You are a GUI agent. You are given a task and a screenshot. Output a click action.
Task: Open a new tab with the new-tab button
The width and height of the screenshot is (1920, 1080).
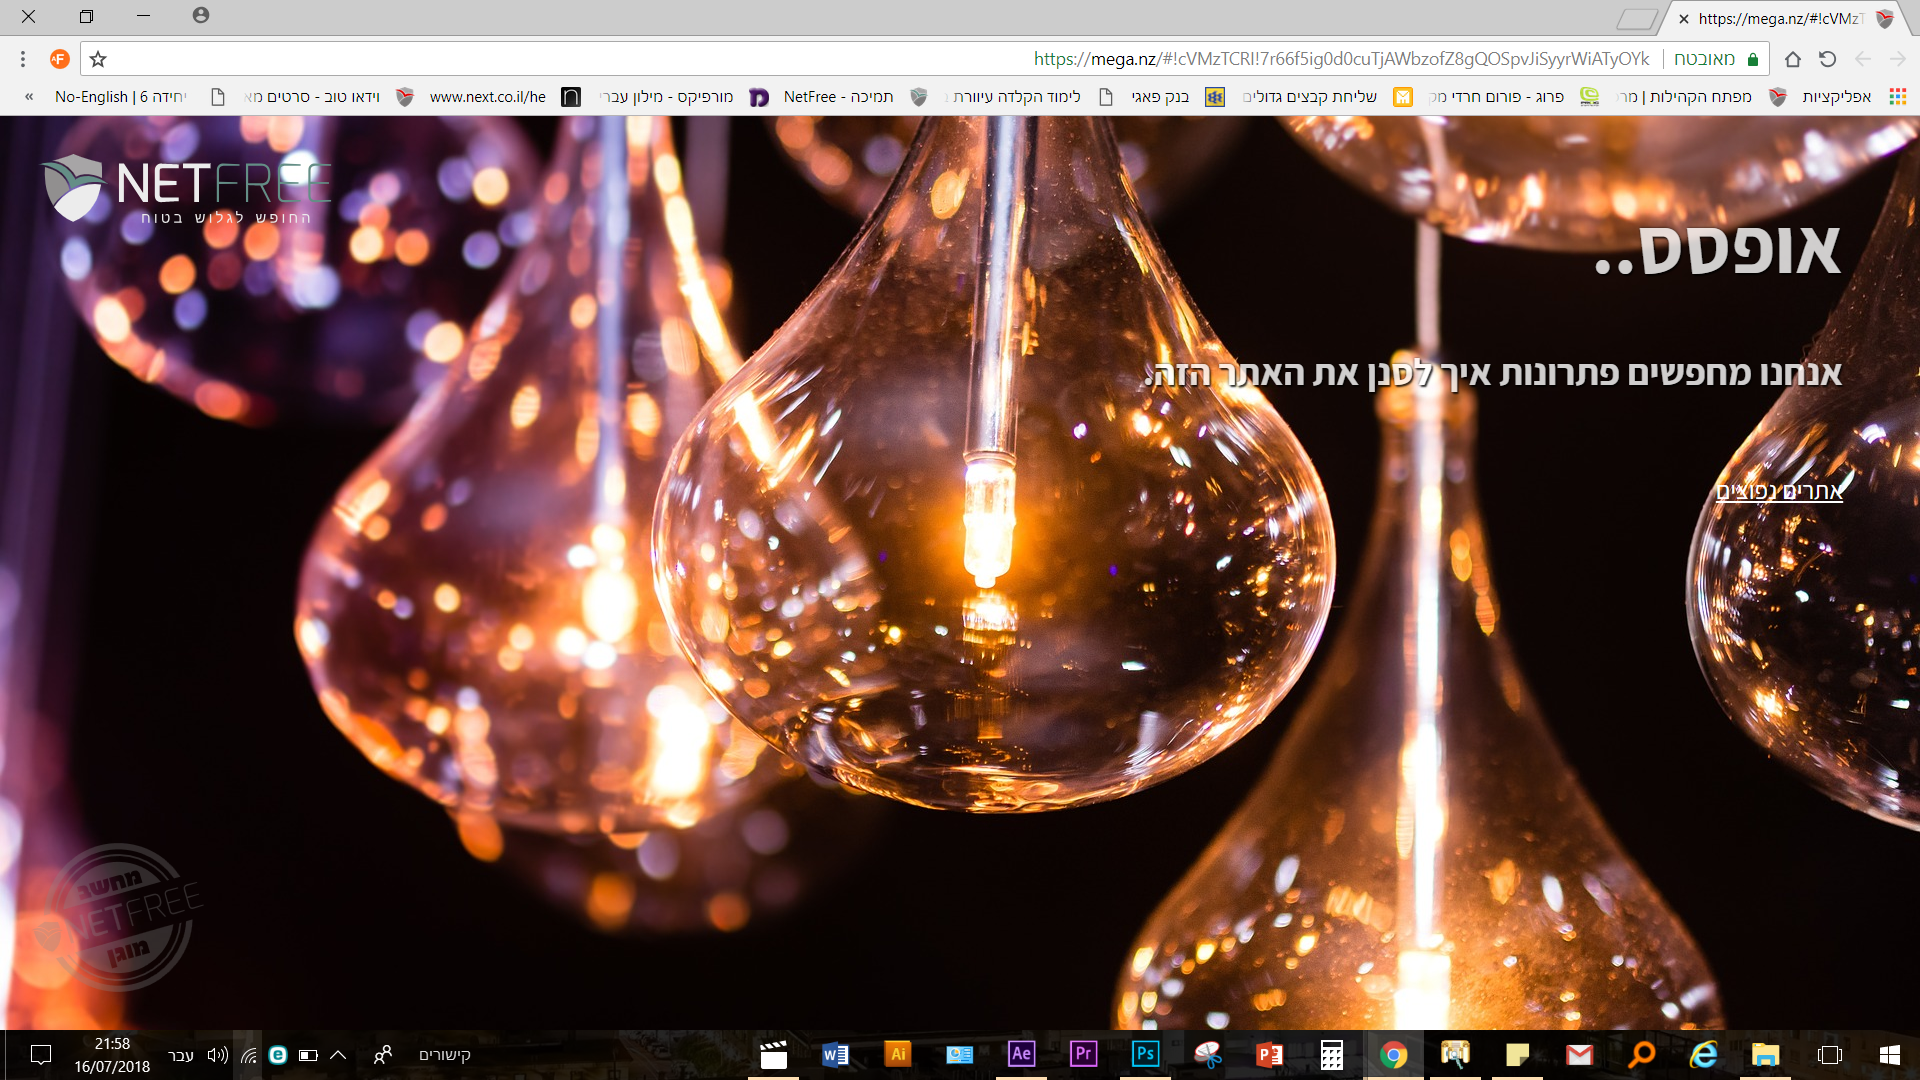1637,19
